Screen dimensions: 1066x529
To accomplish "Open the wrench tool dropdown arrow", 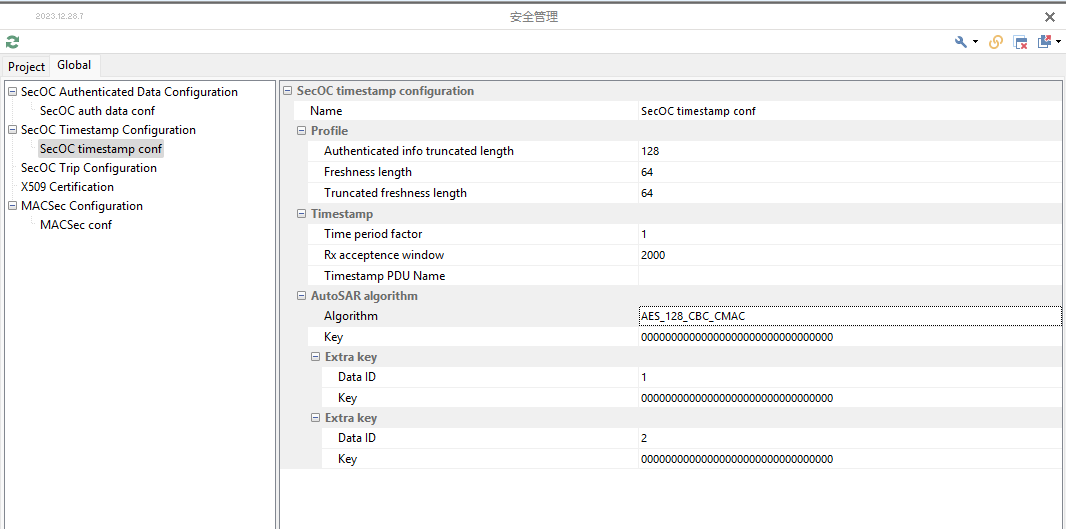I will pos(976,41).
